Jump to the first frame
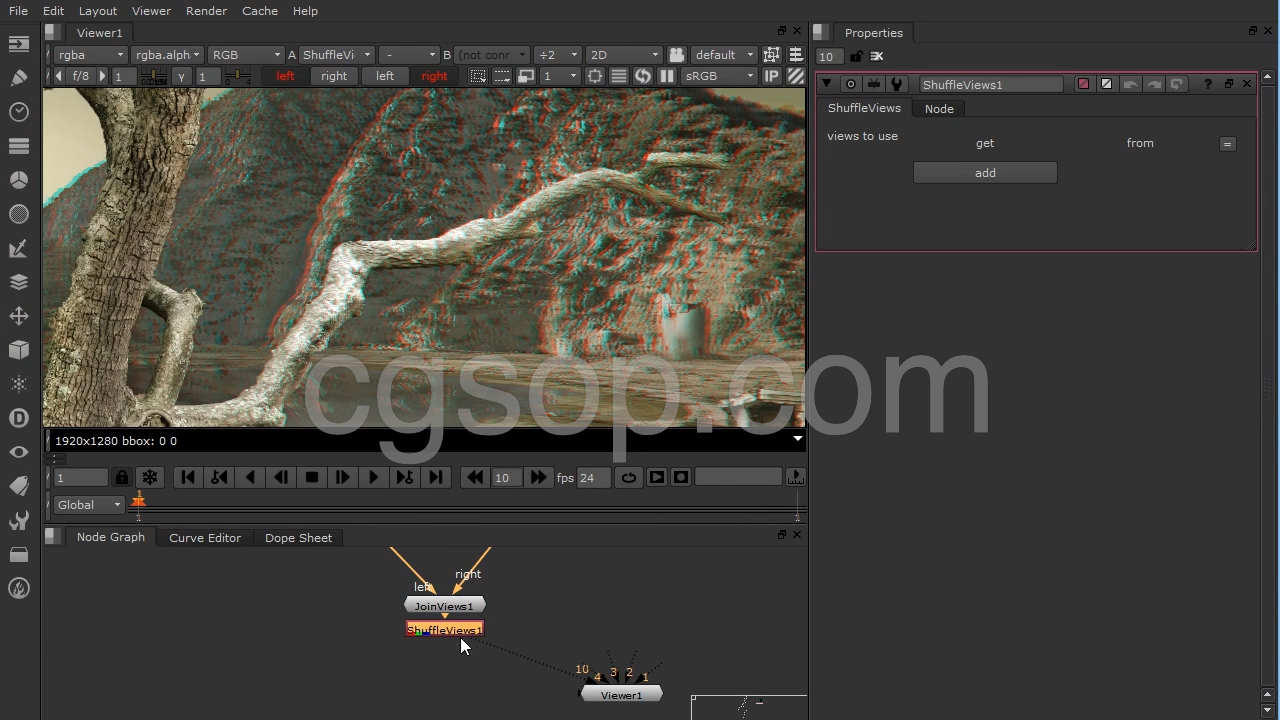 [x=188, y=478]
